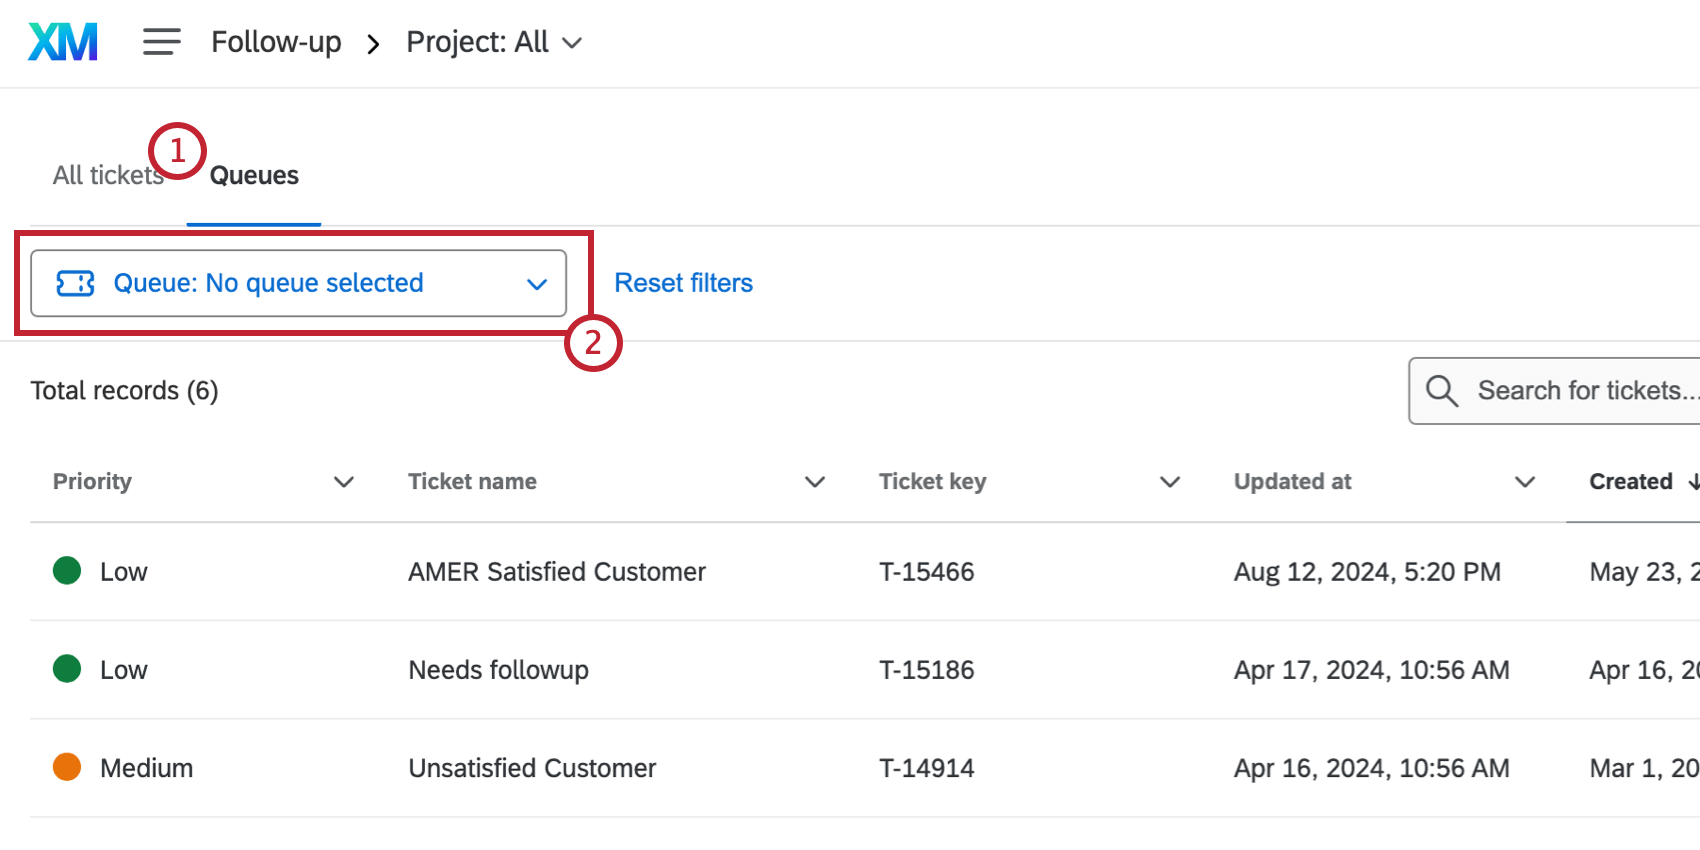The width and height of the screenshot is (1700, 850).
Task: Open the hamburger navigation menu
Action: point(161,42)
